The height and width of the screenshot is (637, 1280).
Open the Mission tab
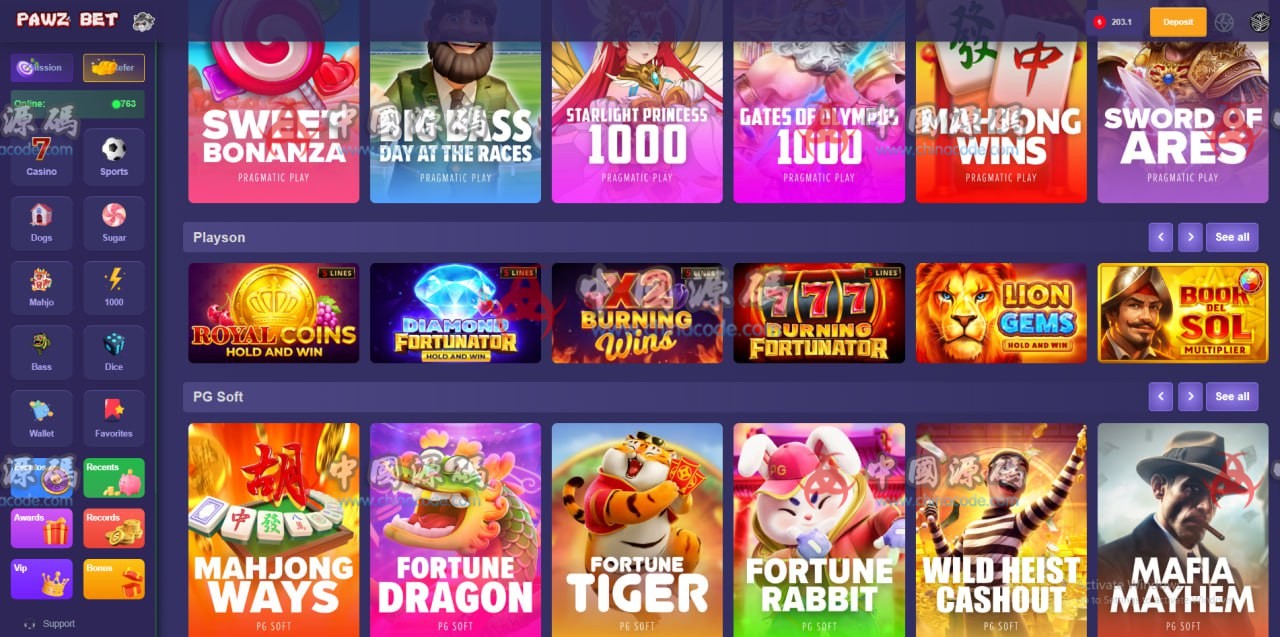(x=42, y=68)
